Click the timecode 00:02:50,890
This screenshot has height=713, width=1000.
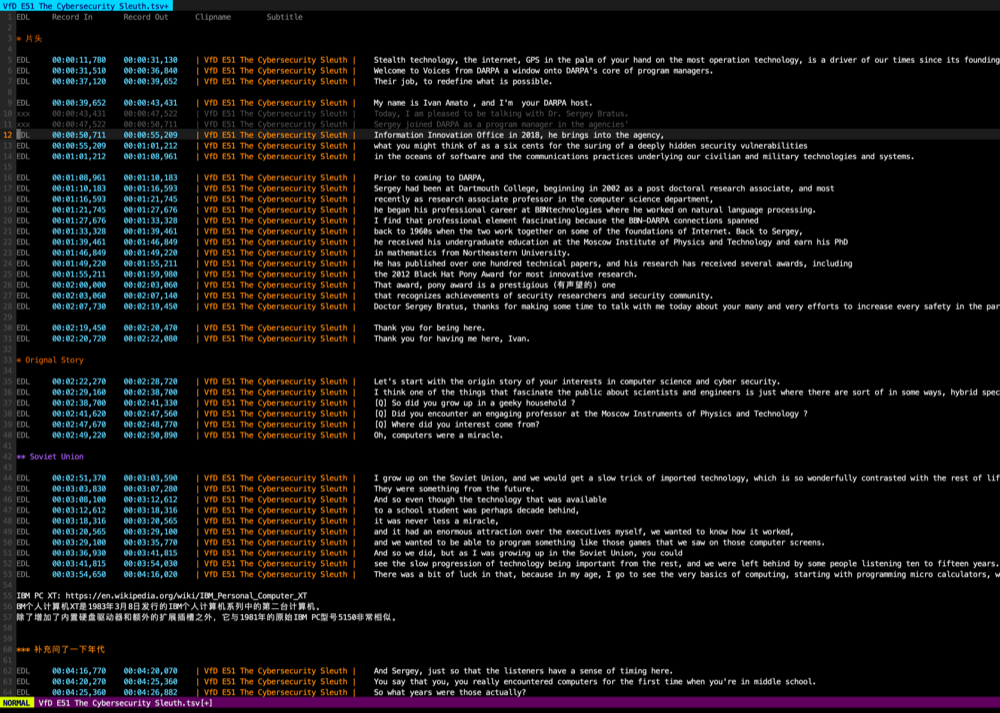(151, 435)
